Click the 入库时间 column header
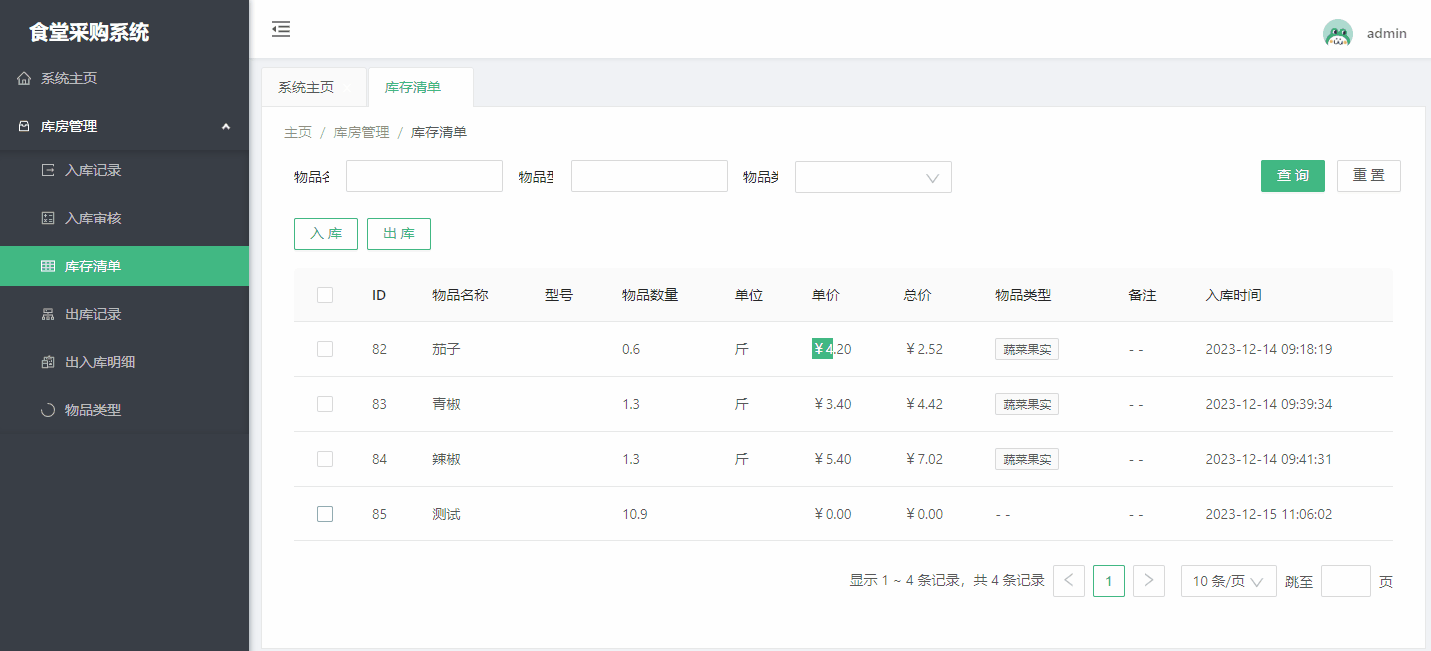The image size is (1431, 651). [1234, 295]
